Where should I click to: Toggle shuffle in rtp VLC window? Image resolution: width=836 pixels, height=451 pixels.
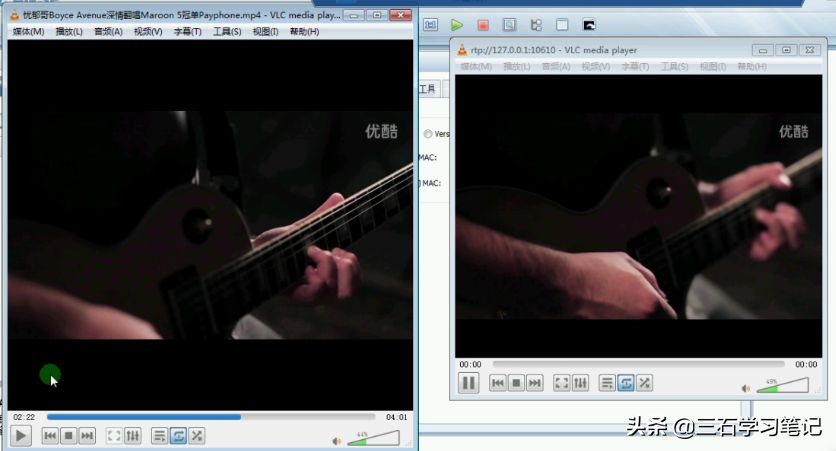pos(645,383)
